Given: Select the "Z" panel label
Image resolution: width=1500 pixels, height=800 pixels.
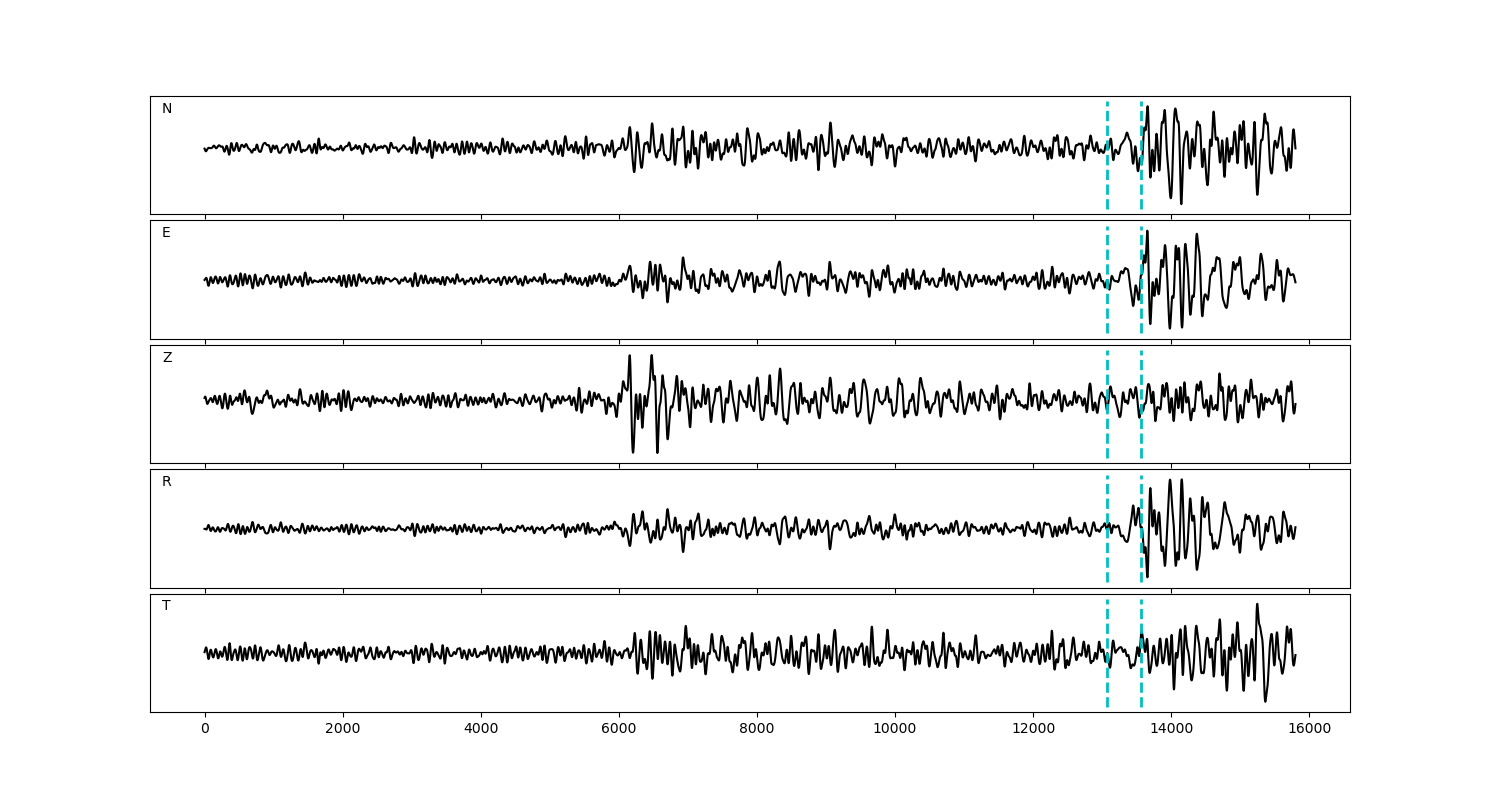Looking at the screenshot, I should tap(167, 358).
